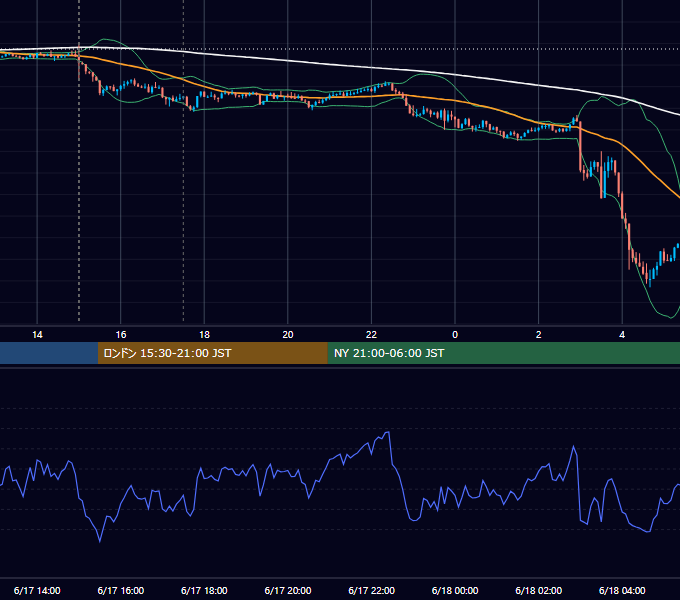Click the 6/18 00:00 date label
This screenshot has width=680, height=600.
[x=455, y=590]
